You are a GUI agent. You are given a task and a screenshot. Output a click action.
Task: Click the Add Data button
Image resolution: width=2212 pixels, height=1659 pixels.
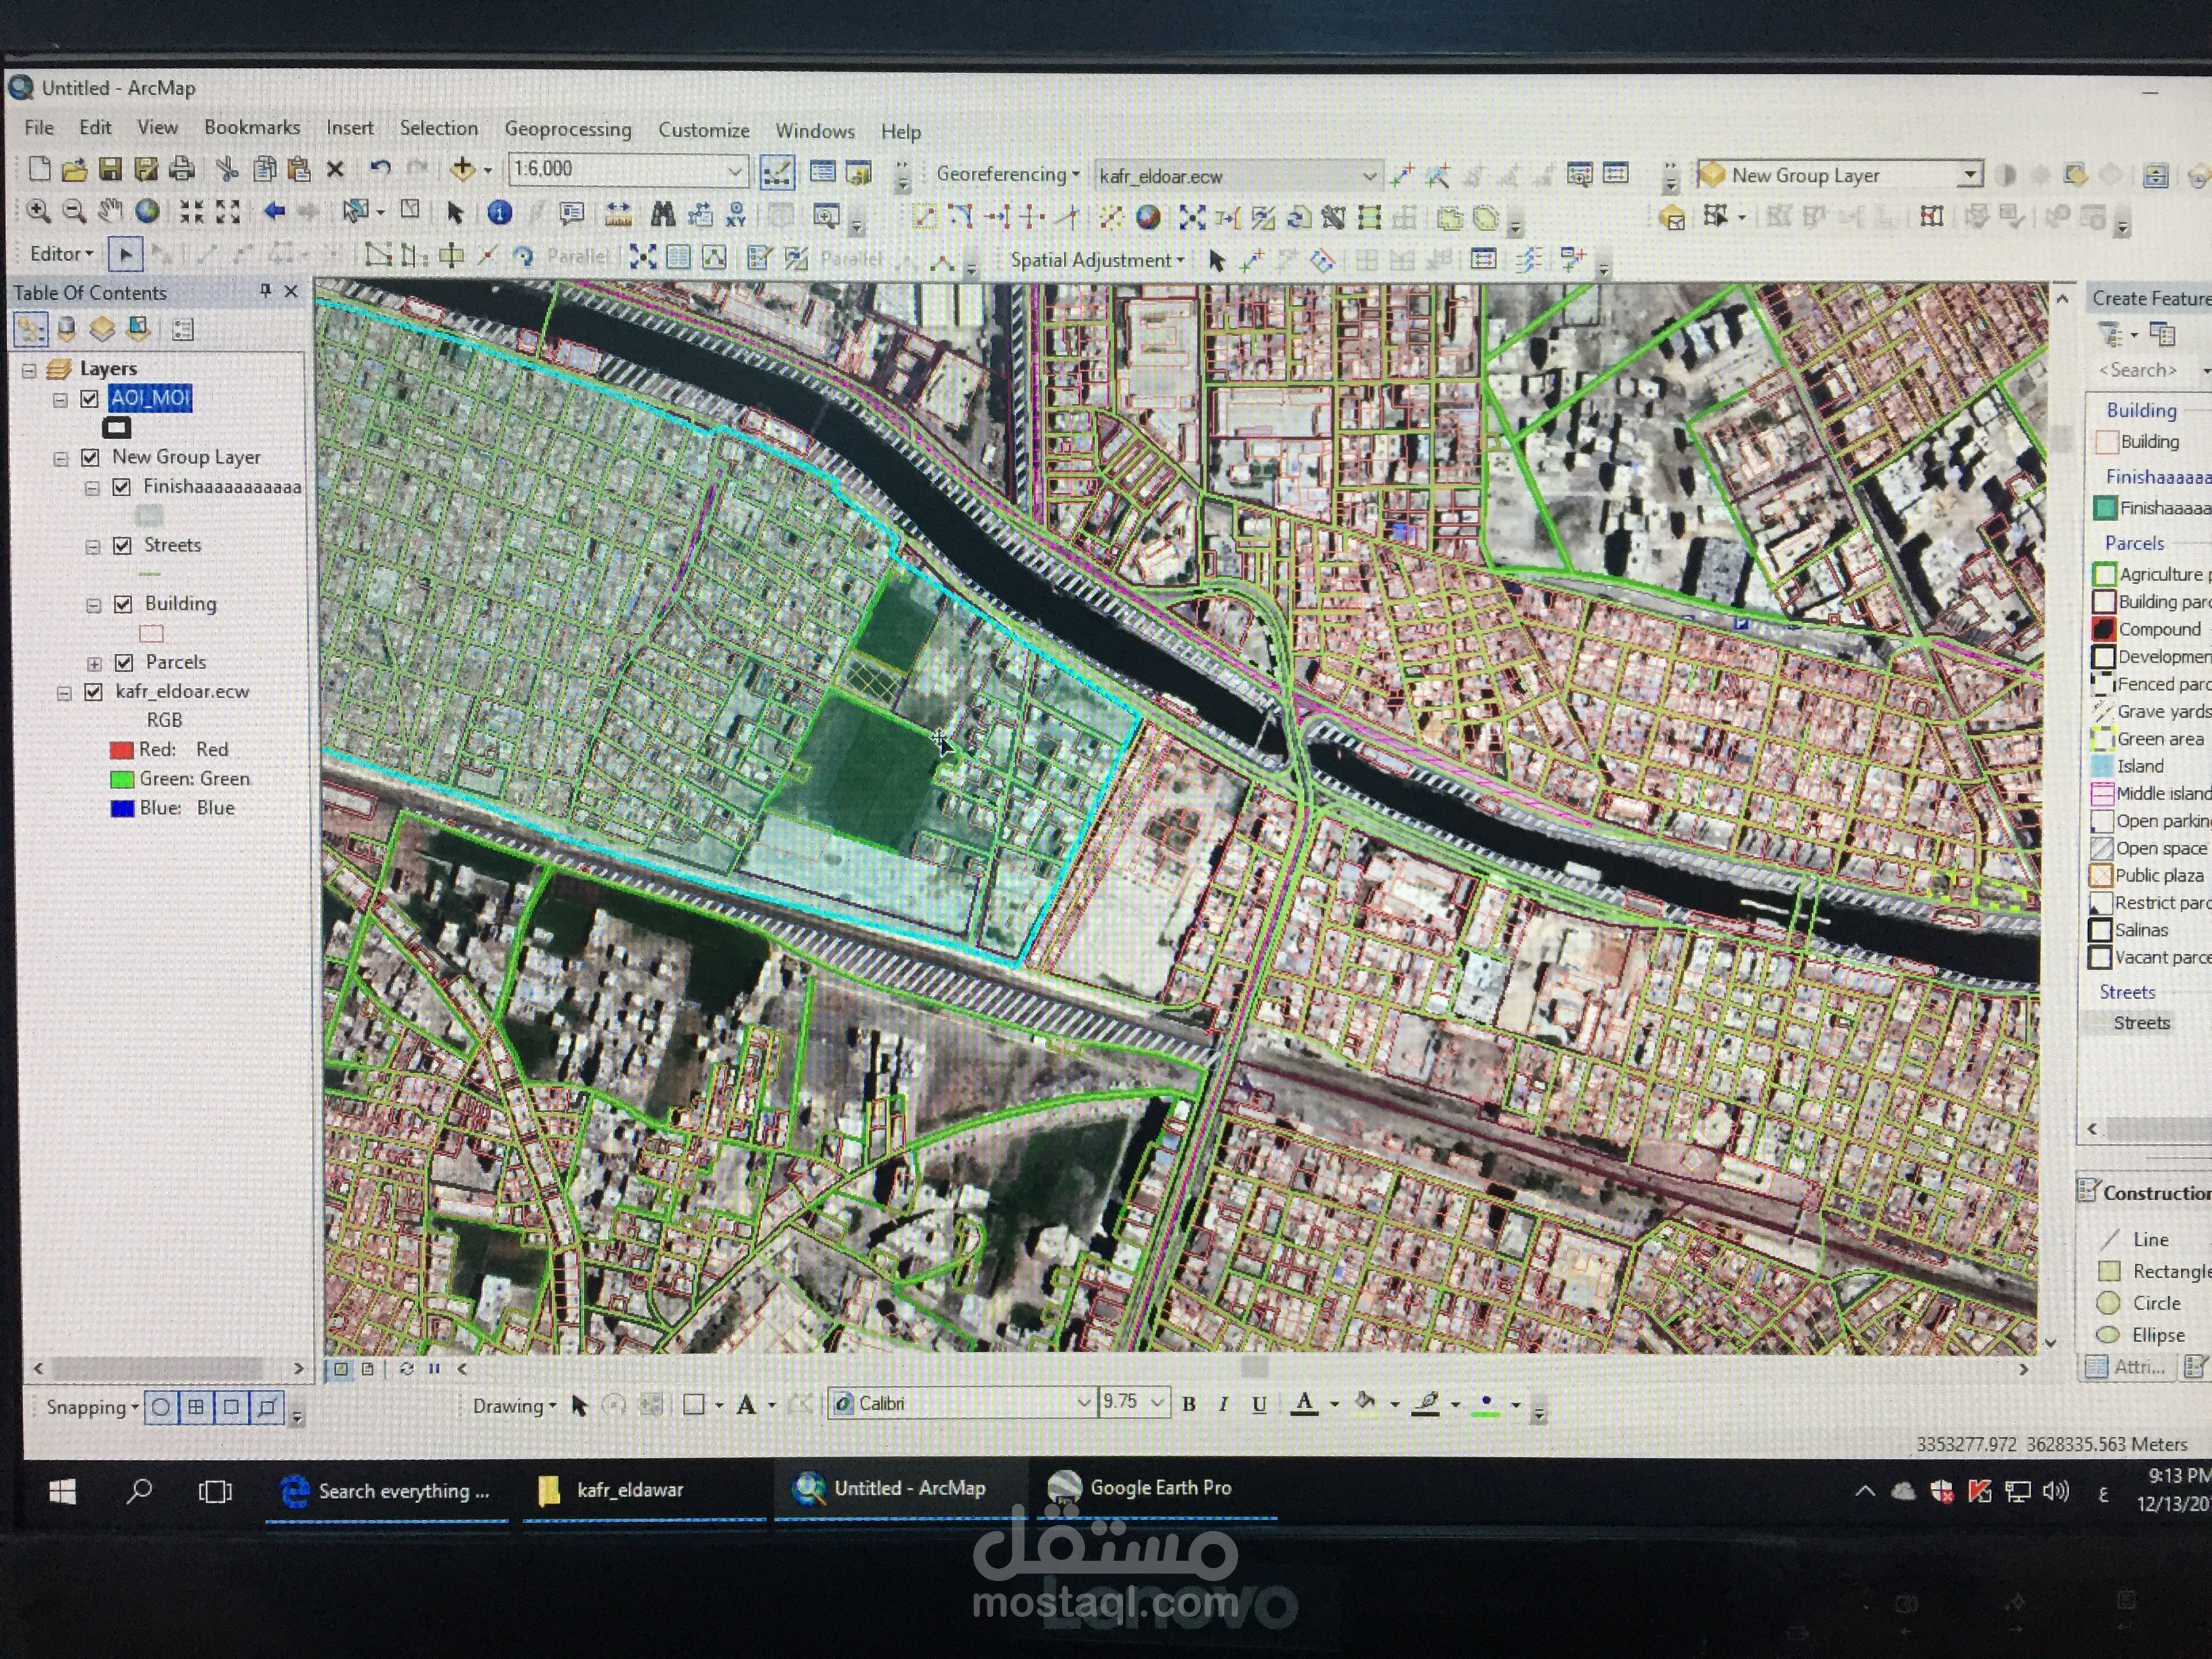tap(462, 169)
